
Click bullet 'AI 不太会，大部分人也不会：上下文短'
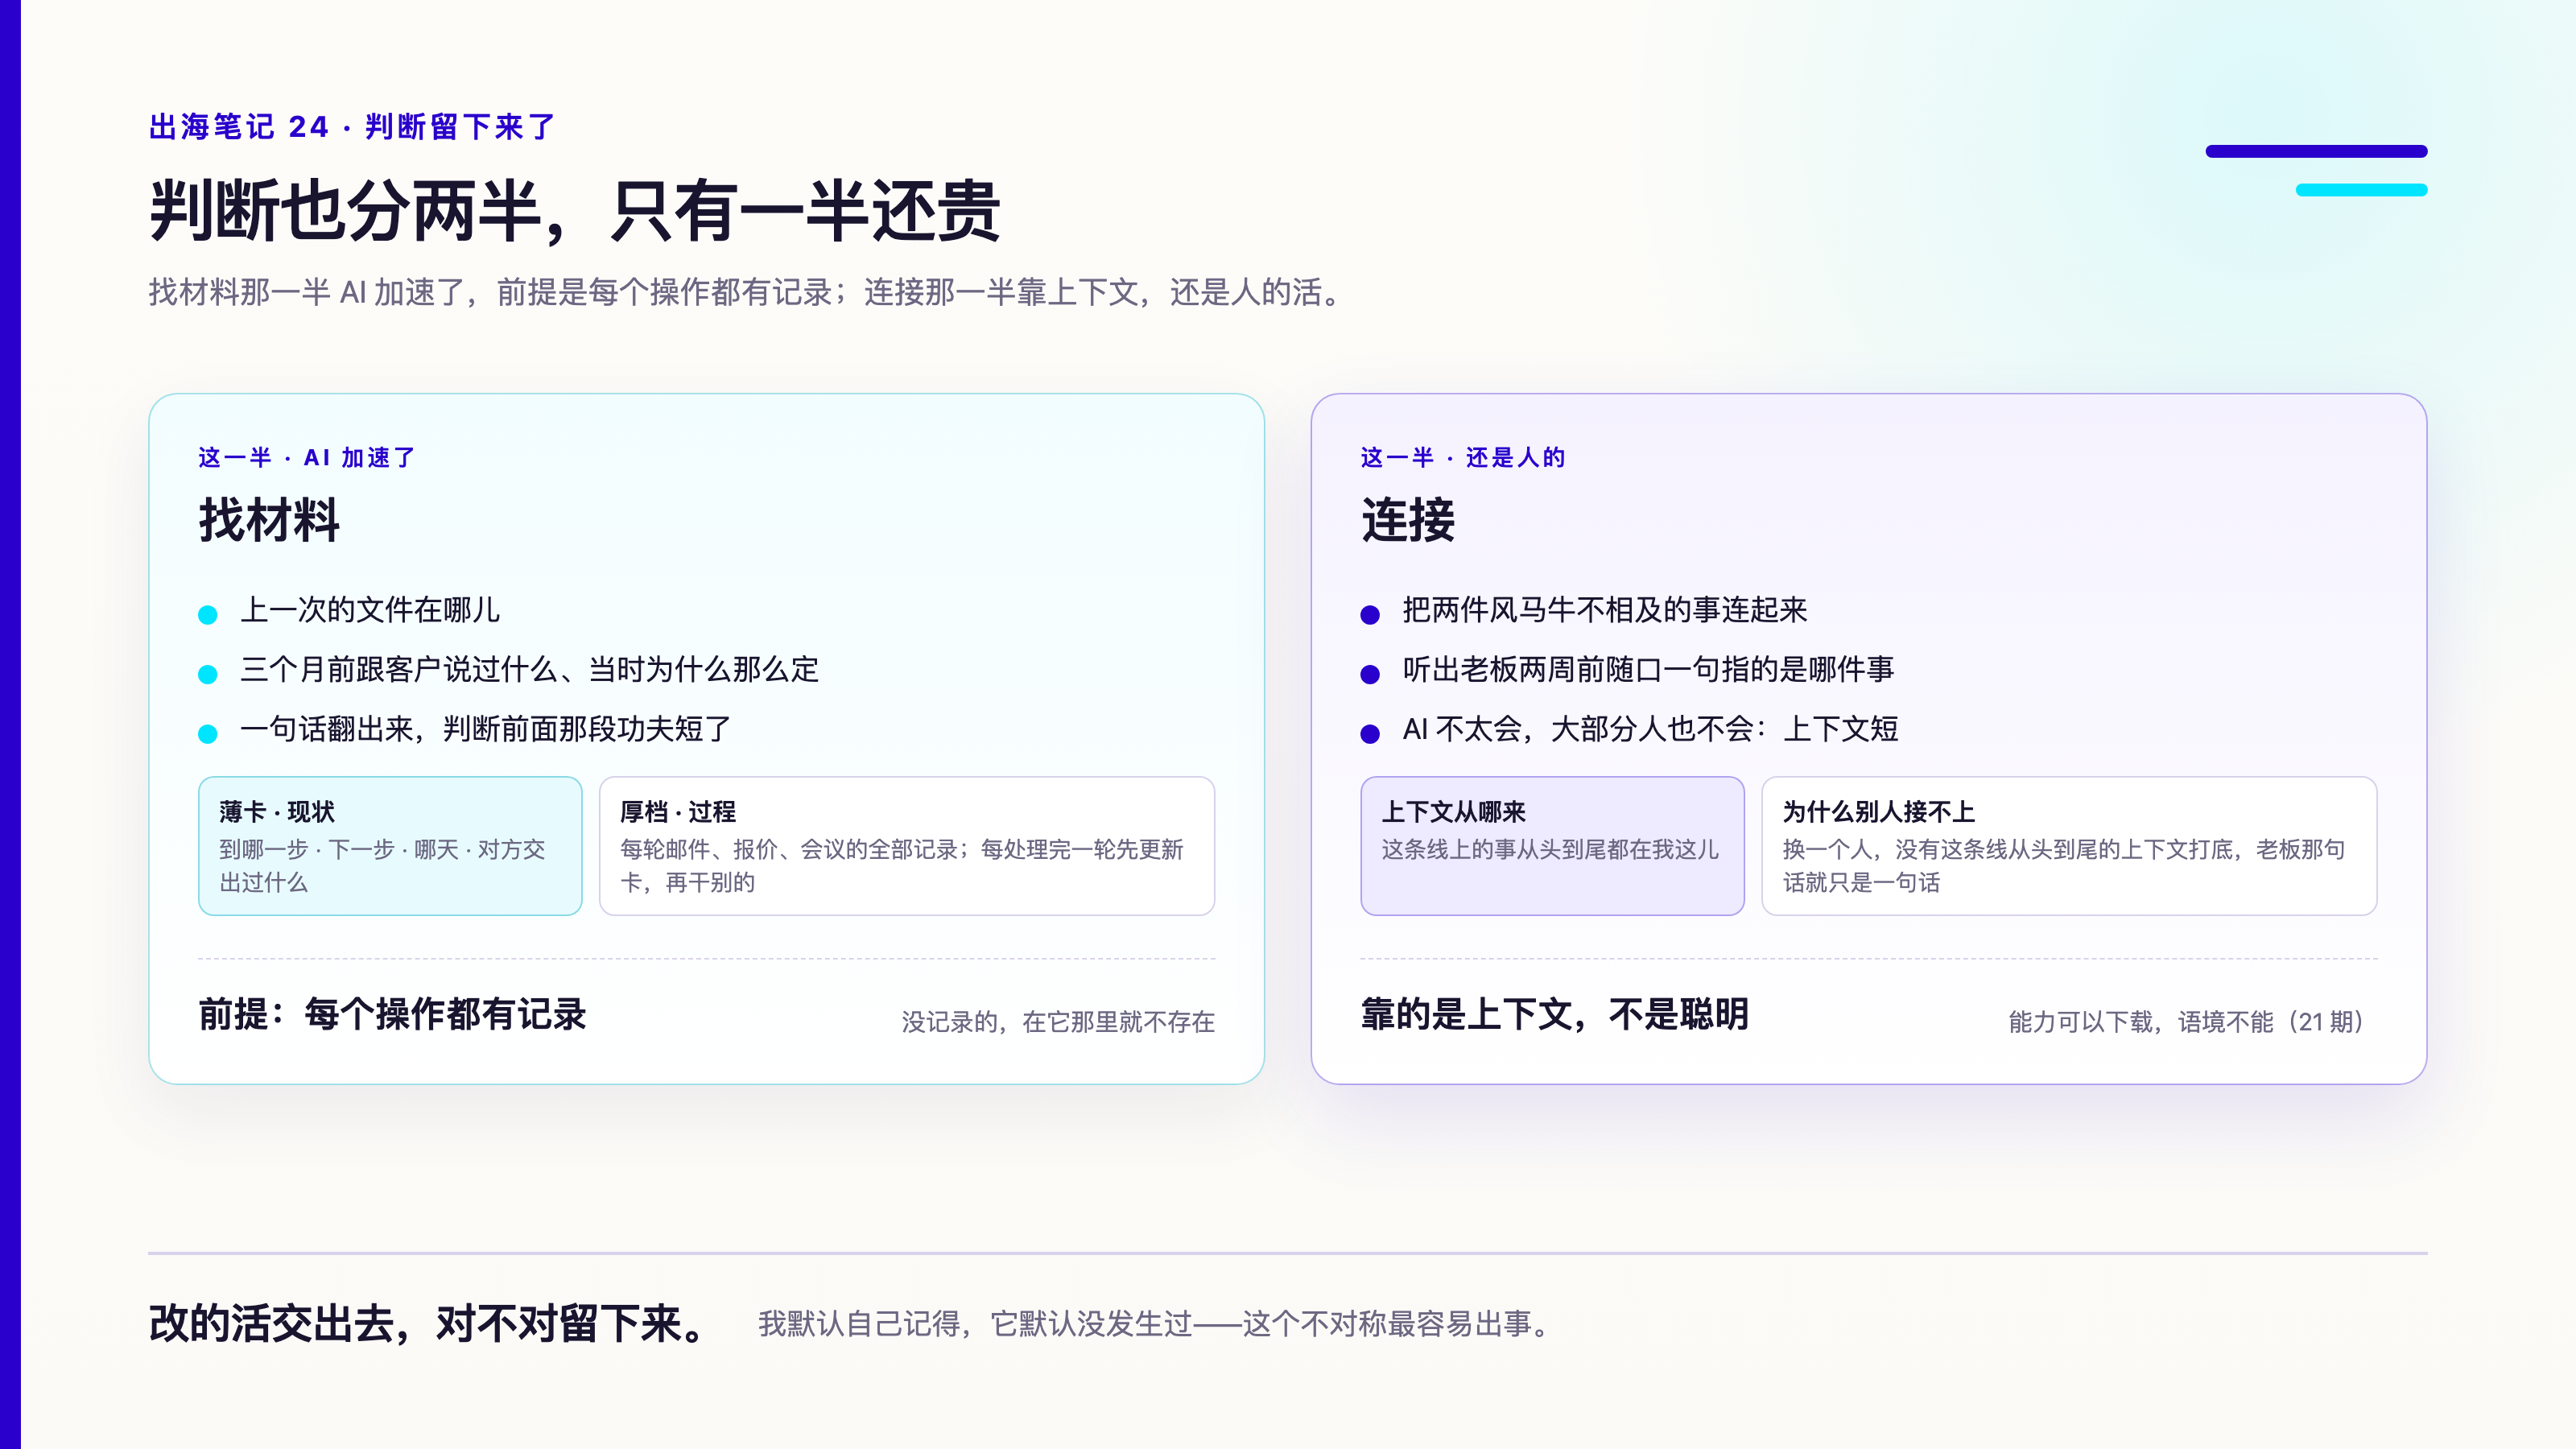1650,729
